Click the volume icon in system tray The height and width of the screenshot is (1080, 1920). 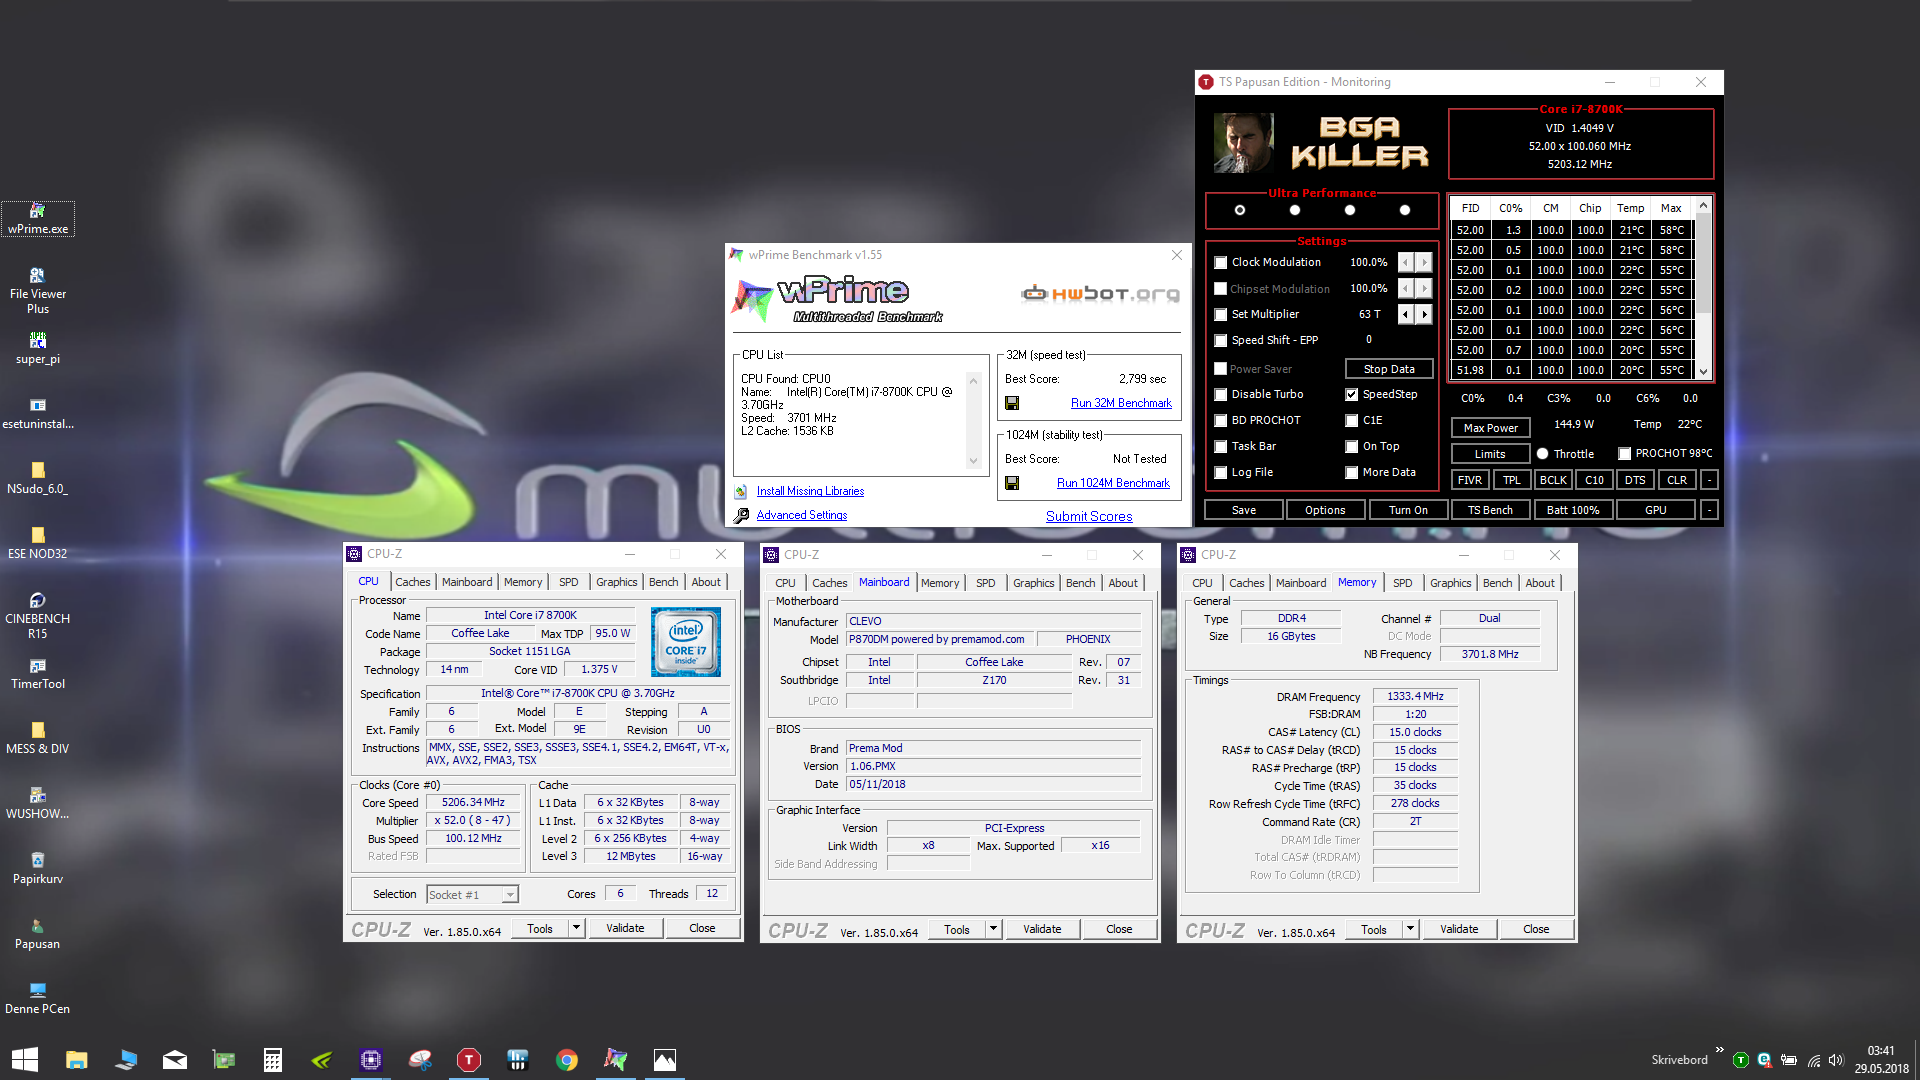pos(1836,1060)
